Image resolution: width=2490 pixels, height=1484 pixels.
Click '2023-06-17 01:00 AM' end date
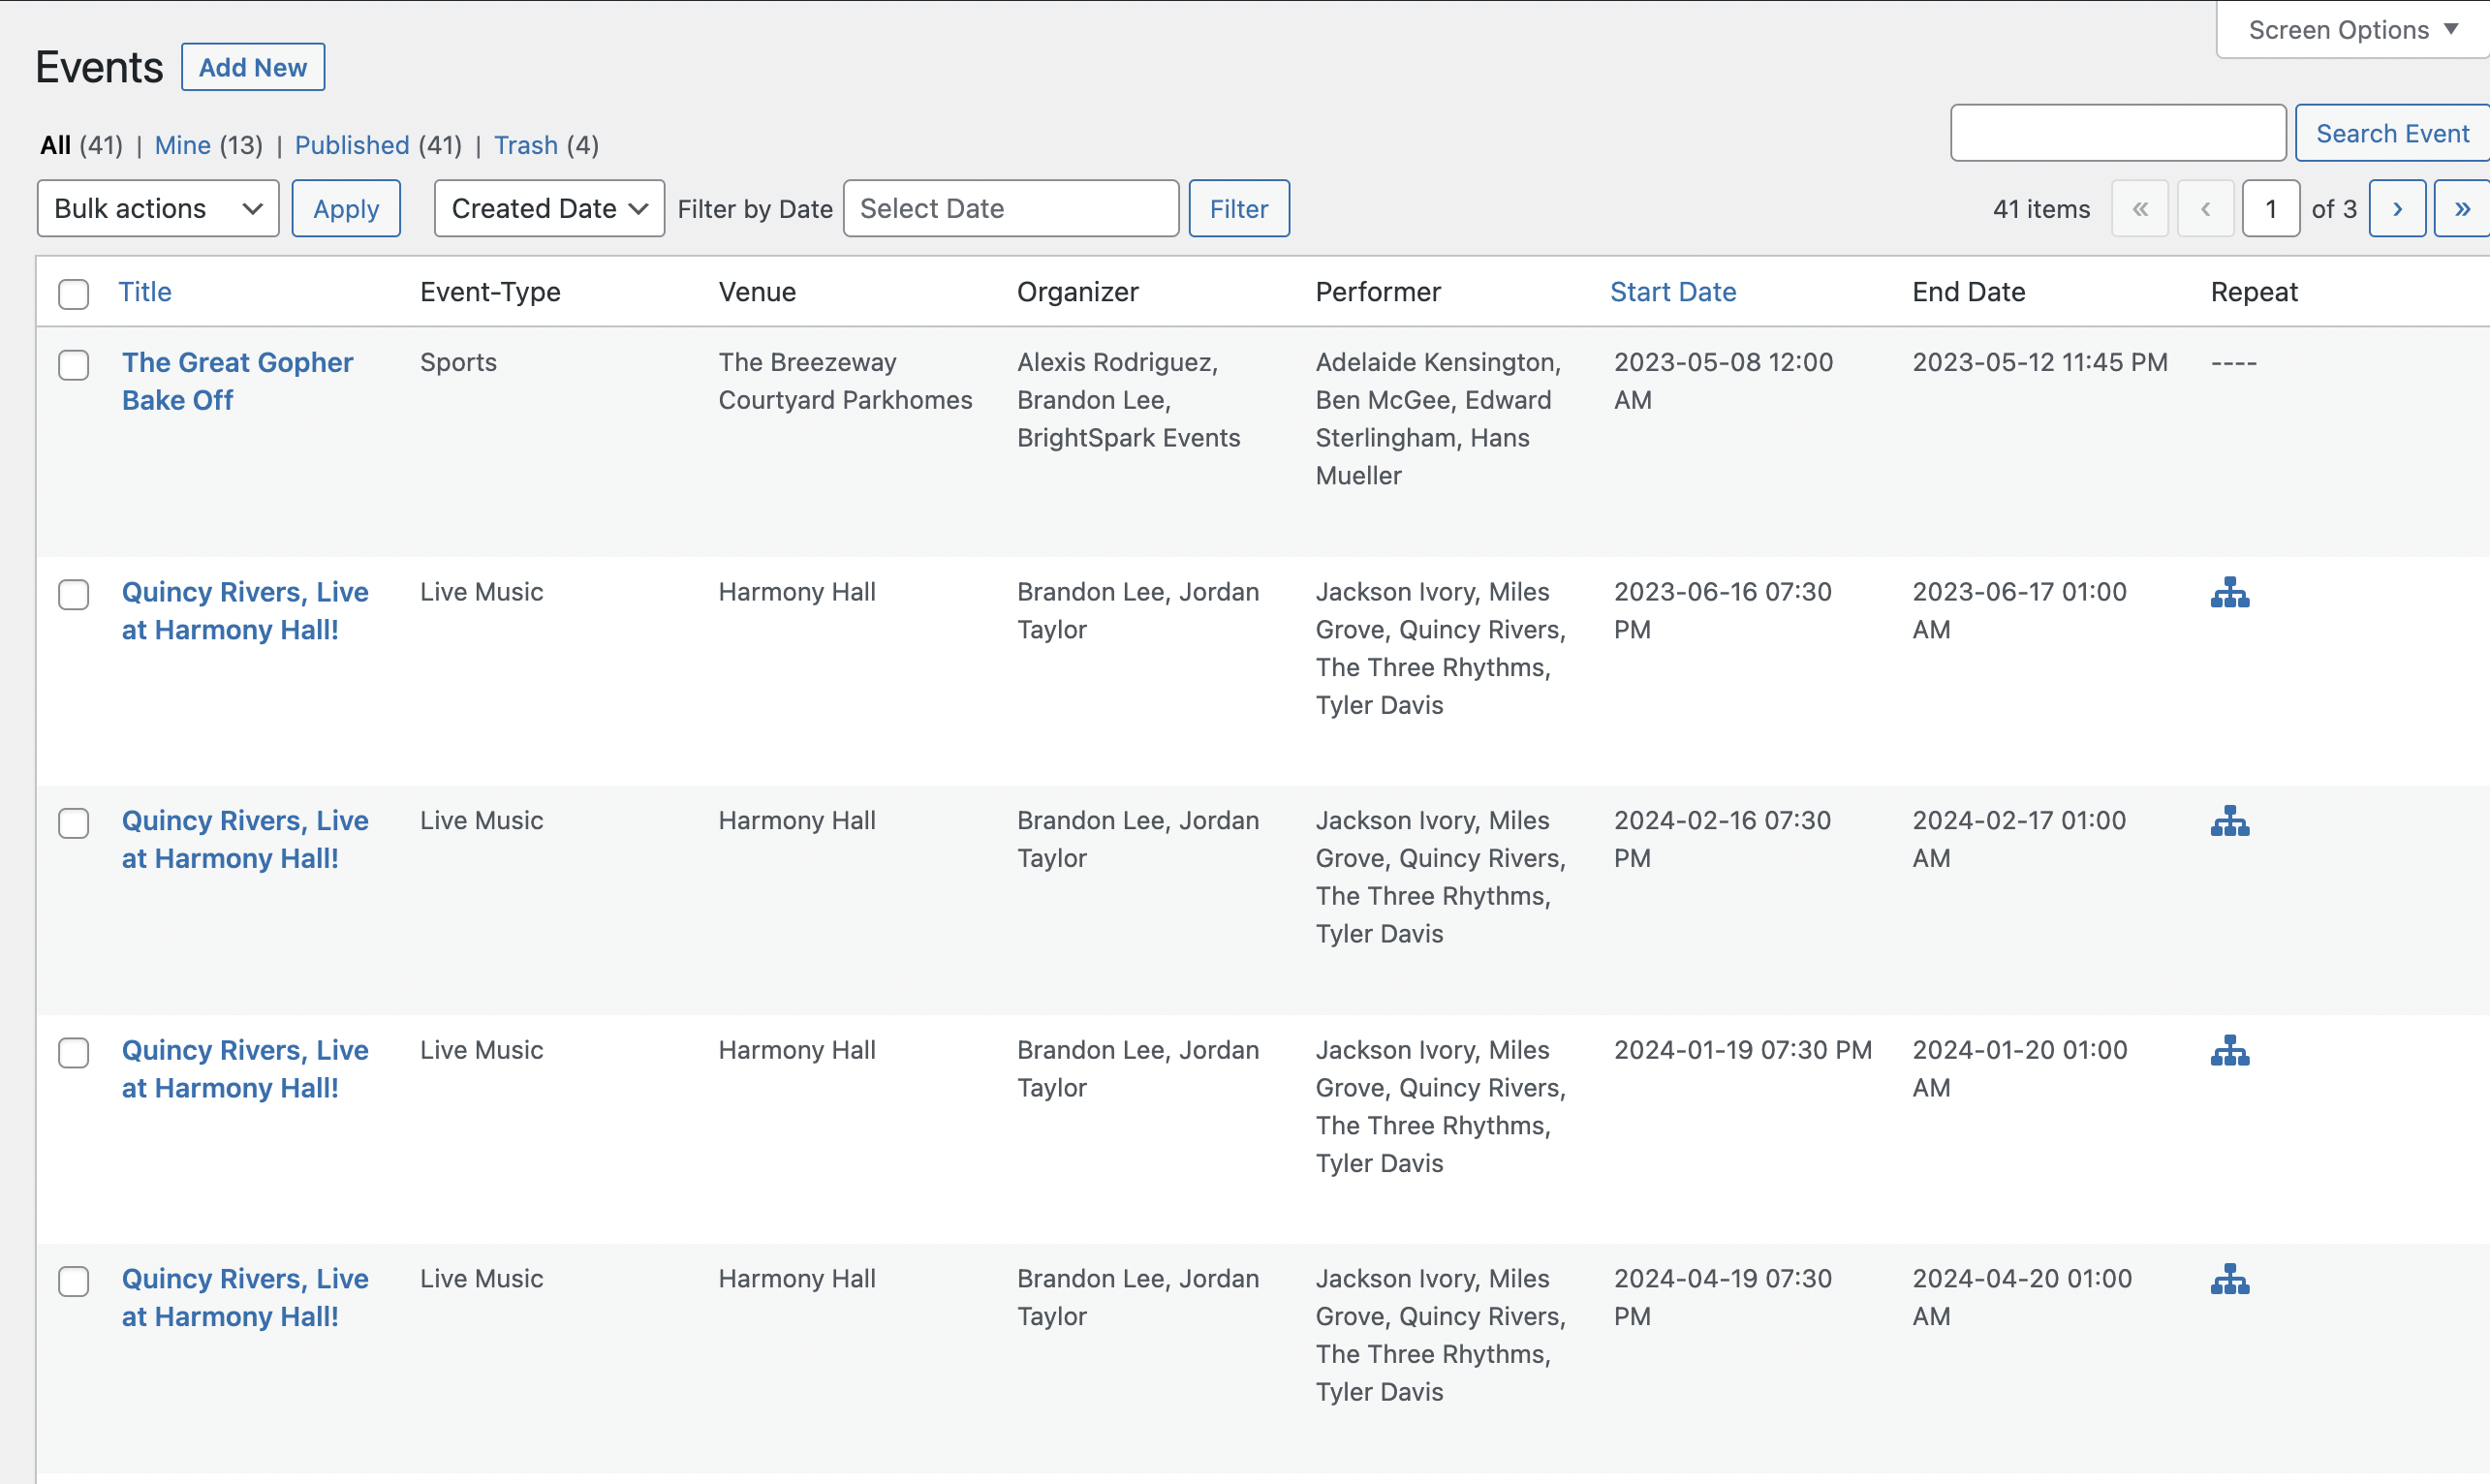point(2019,610)
